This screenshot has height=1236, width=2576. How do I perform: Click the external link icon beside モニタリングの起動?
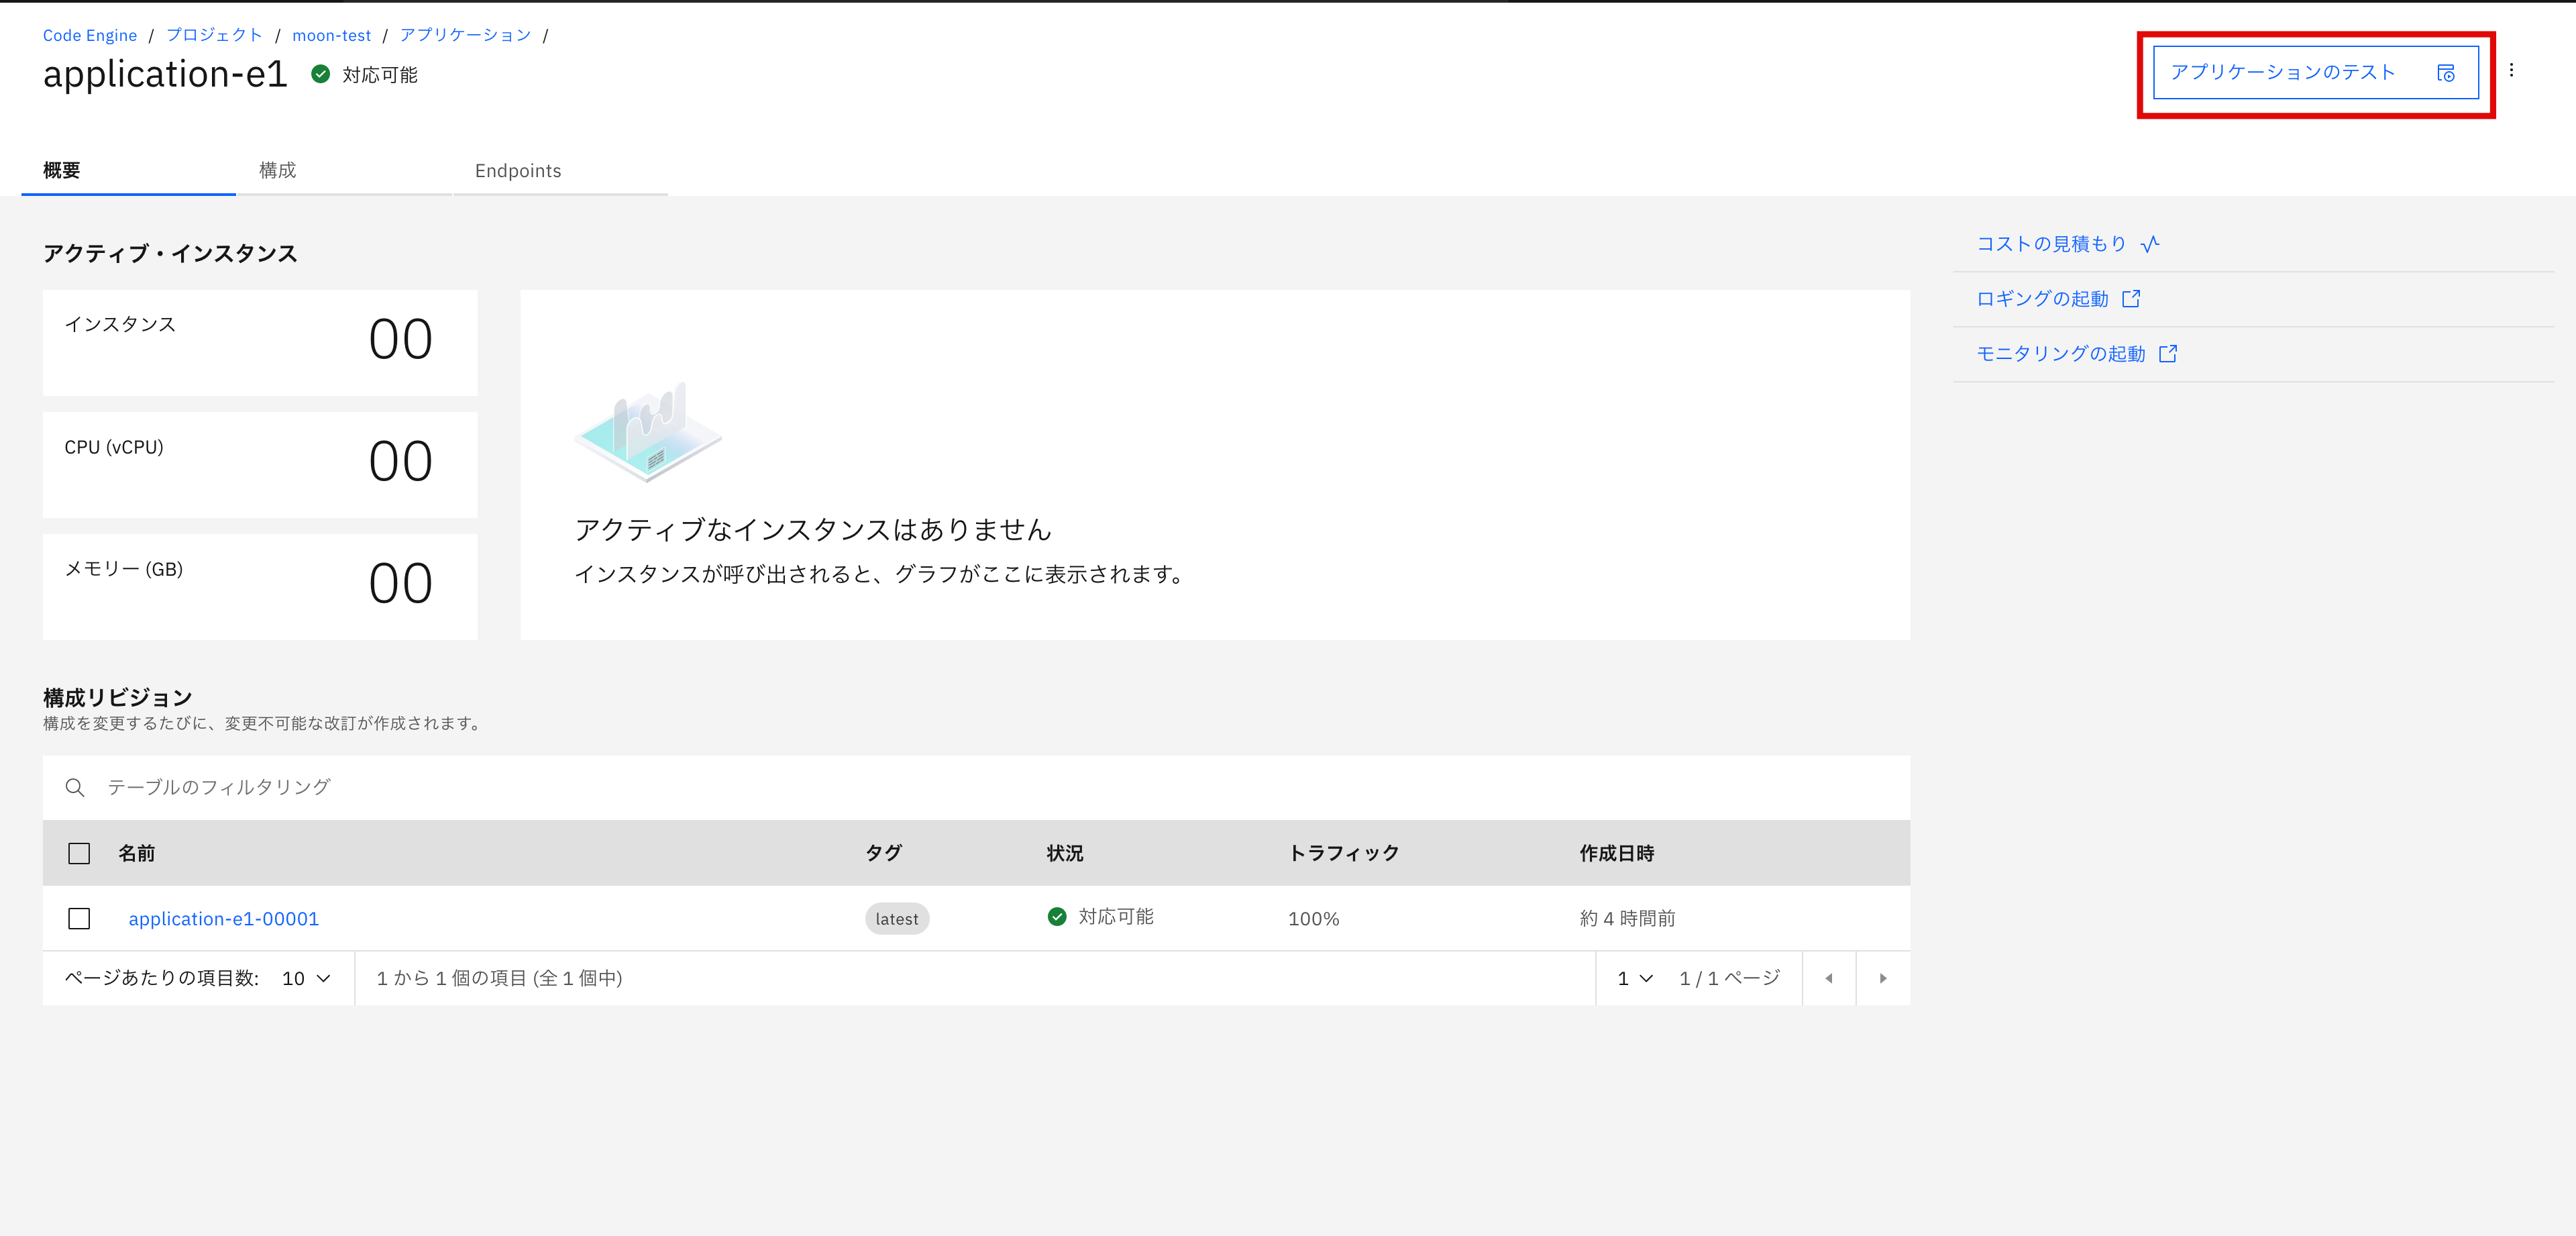pos(2168,353)
